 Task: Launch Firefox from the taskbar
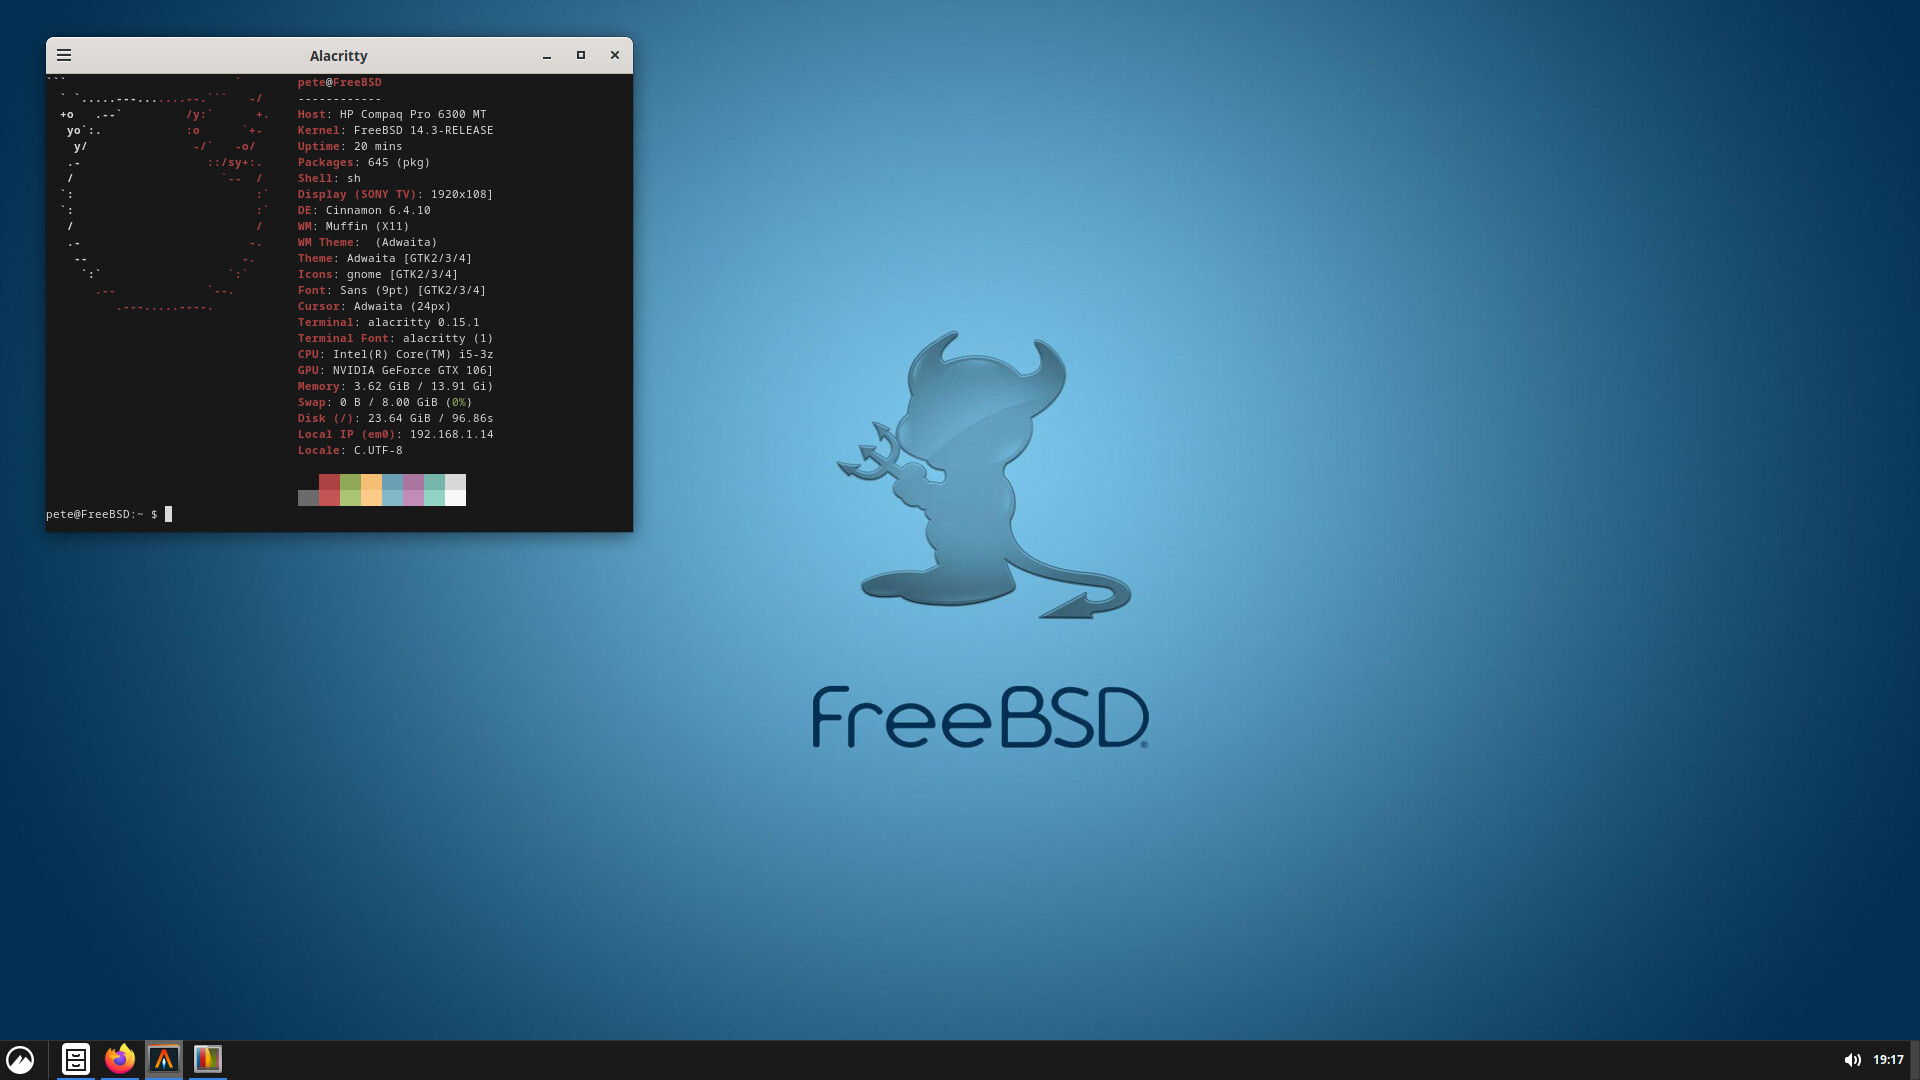pyautogui.click(x=120, y=1059)
